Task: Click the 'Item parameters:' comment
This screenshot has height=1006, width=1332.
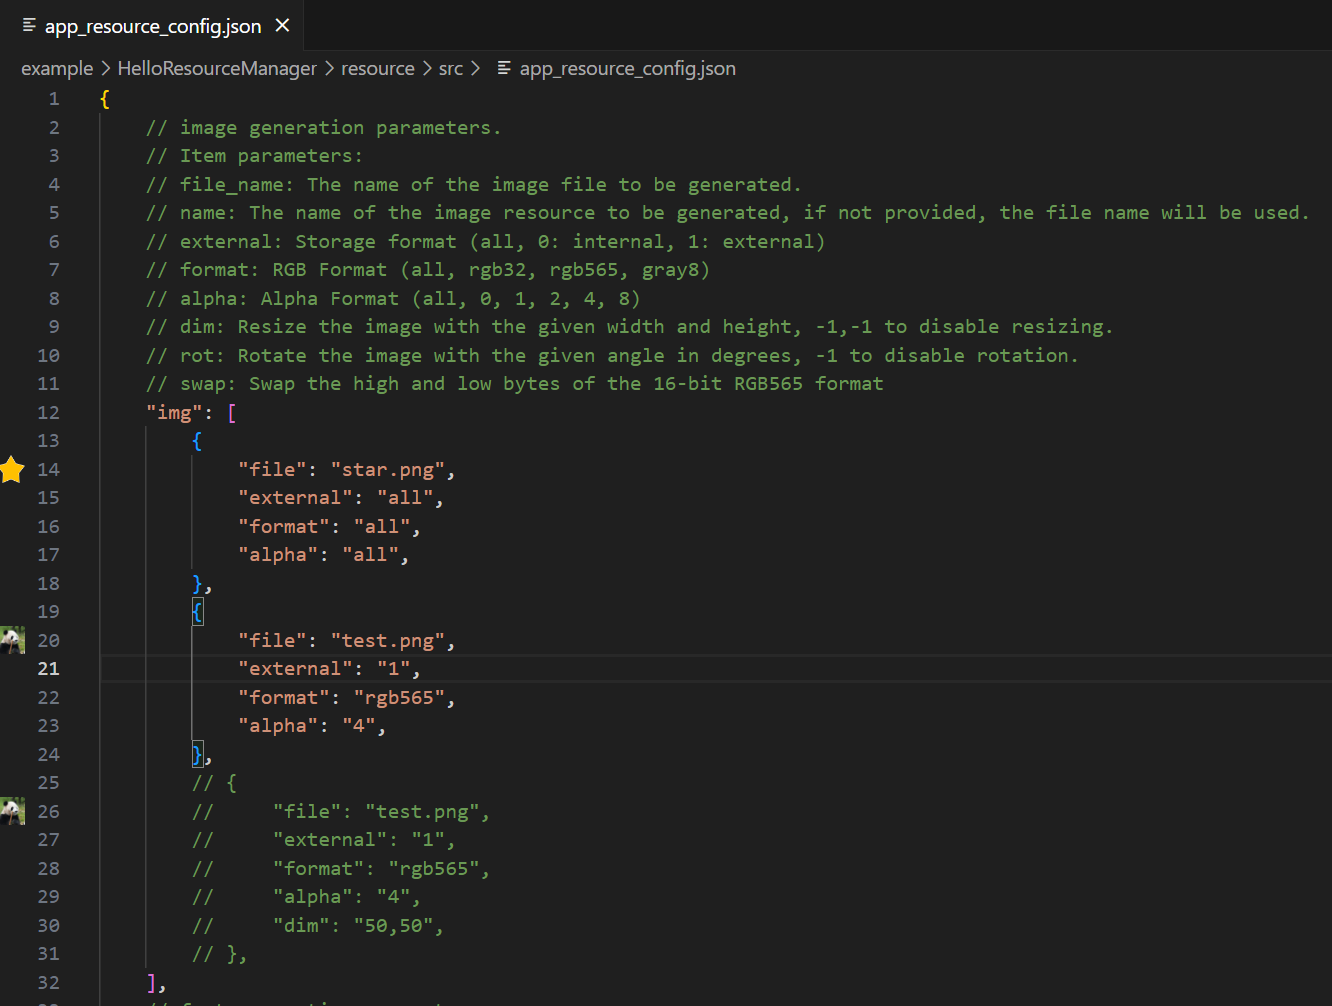Action: [254, 156]
